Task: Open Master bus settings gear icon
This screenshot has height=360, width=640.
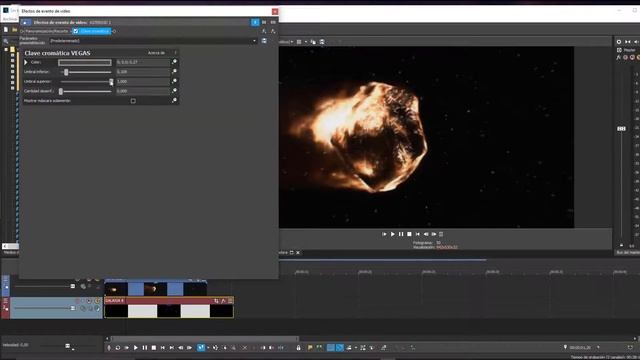Action: (619, 42)
